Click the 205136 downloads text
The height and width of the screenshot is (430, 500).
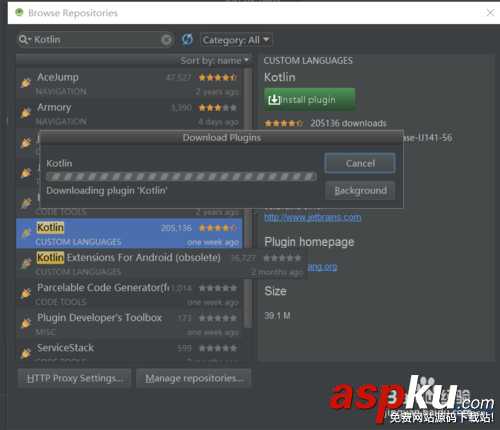(x=348, y=123)
